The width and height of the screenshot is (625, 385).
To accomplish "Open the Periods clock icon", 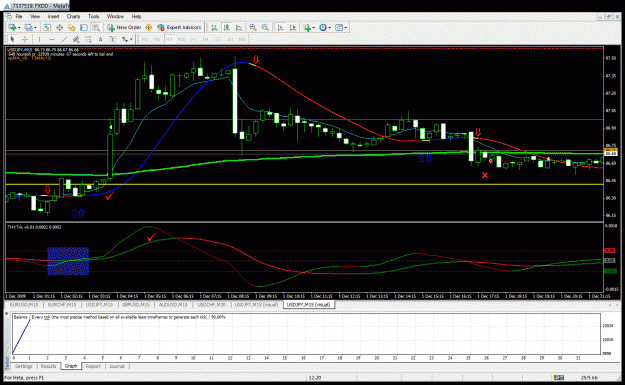I will point(323,28).
